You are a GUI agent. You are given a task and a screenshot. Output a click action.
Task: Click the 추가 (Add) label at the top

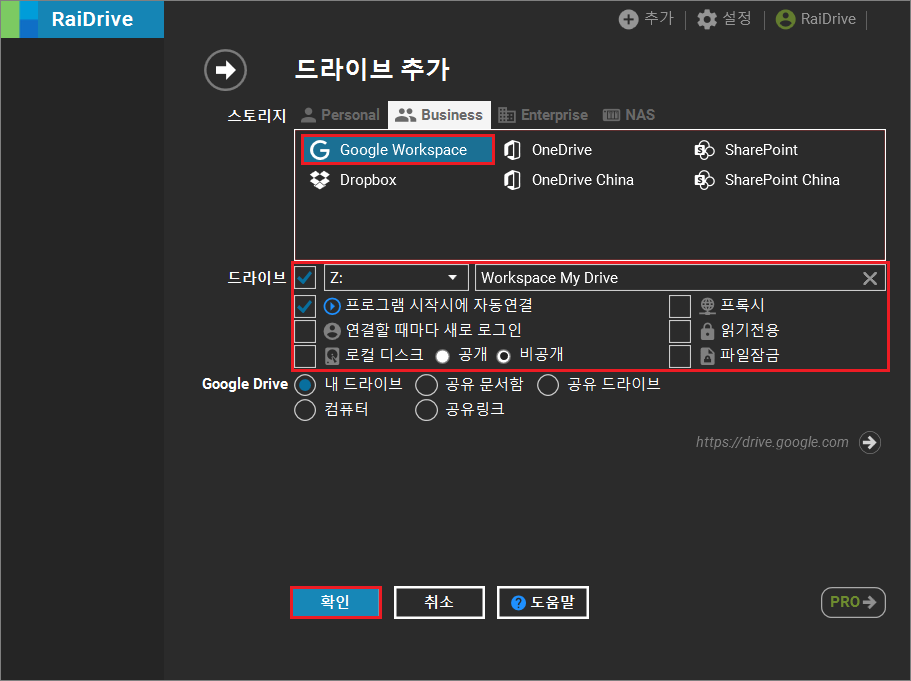pos(659,19)
